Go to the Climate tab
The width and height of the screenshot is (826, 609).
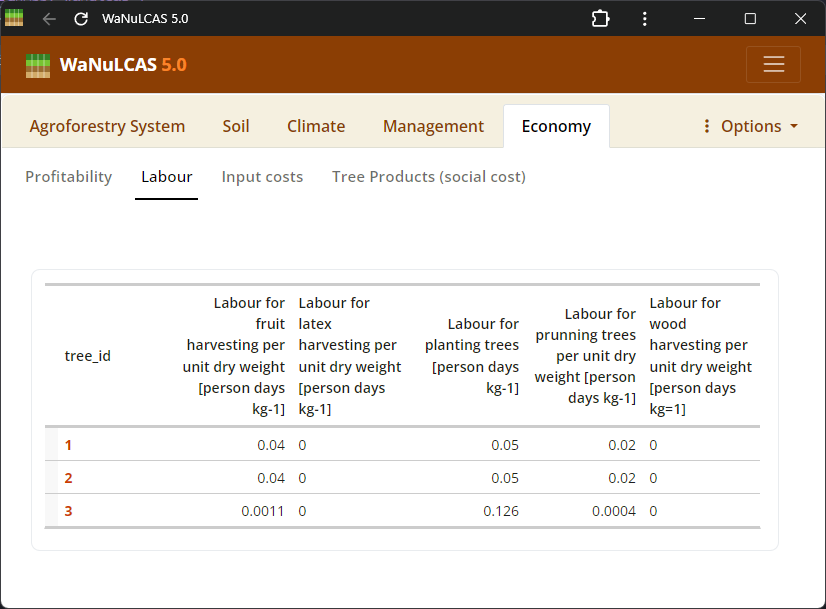(316, 126)
